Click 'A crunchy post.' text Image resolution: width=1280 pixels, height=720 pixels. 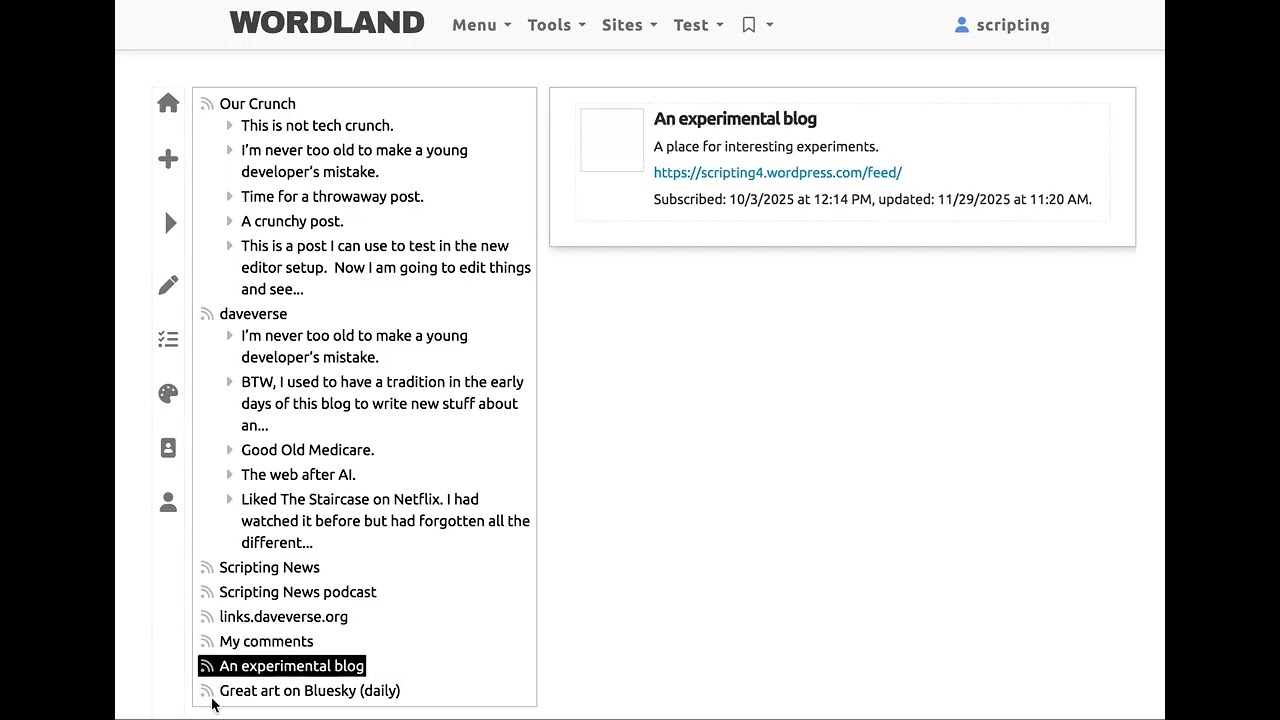[292, 221]
